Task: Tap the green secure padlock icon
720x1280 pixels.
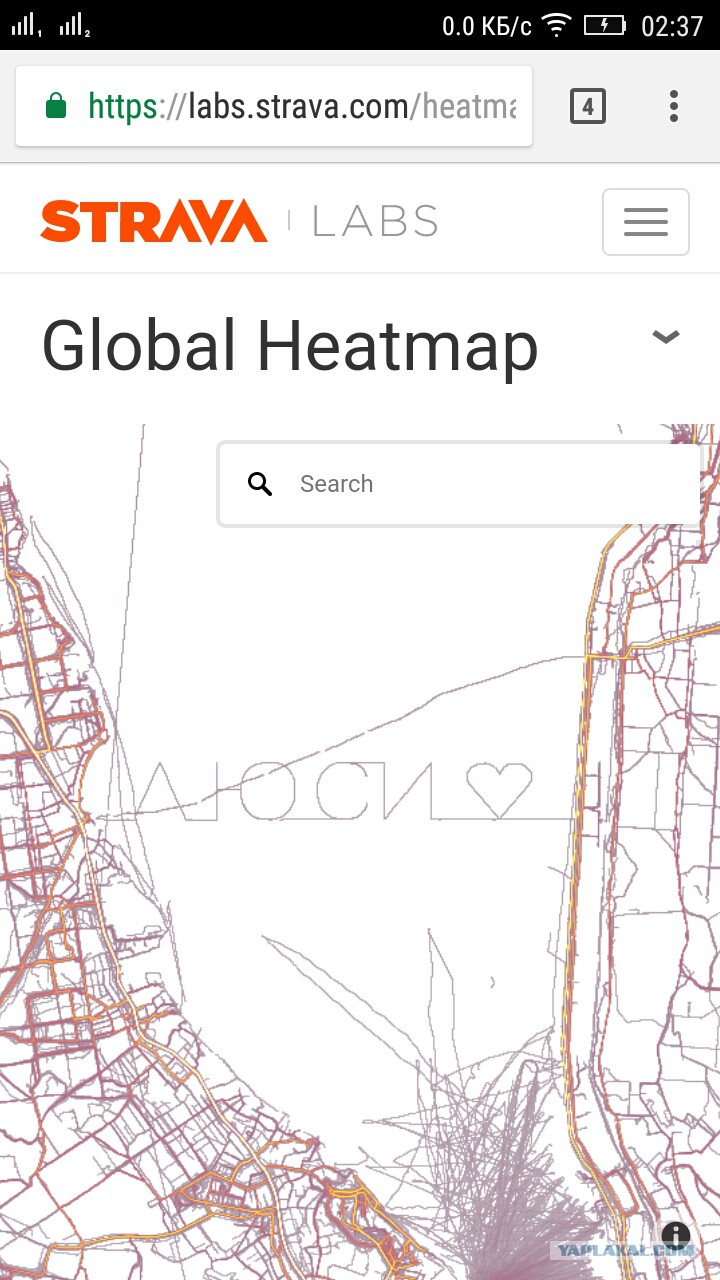Action: (56, 105)
